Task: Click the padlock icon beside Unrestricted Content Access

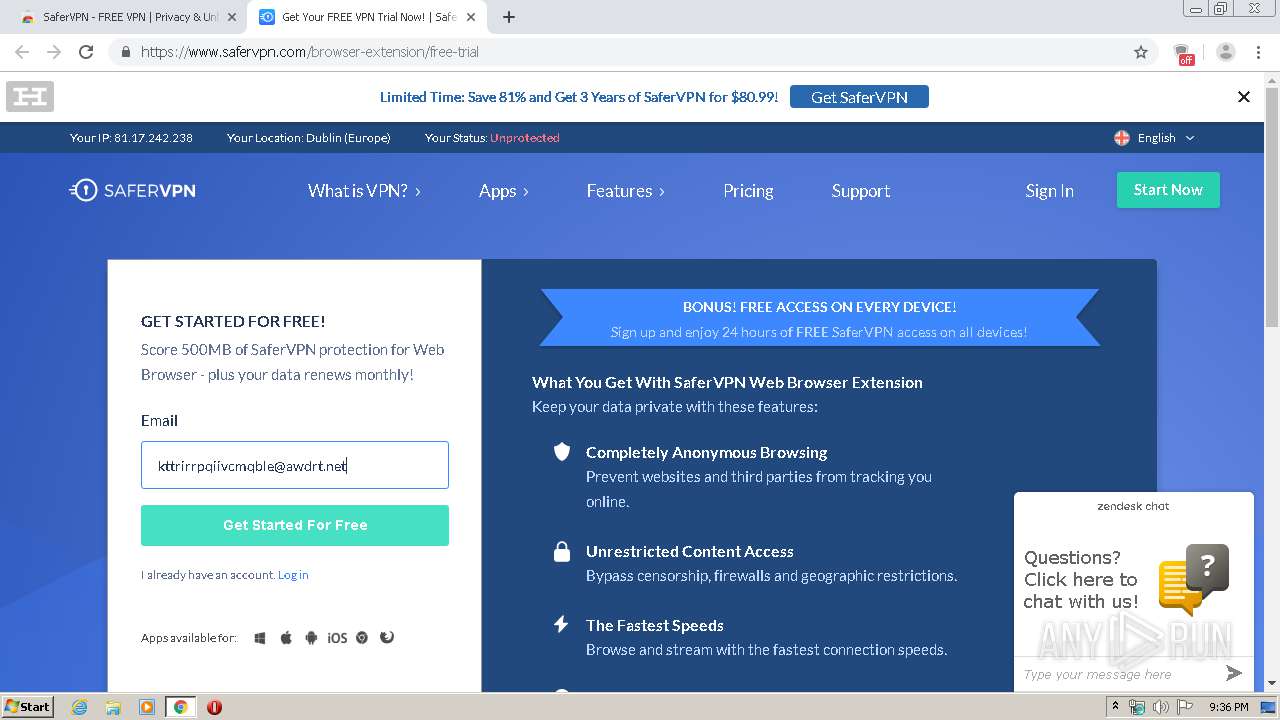Action: [x=562, y=551]
